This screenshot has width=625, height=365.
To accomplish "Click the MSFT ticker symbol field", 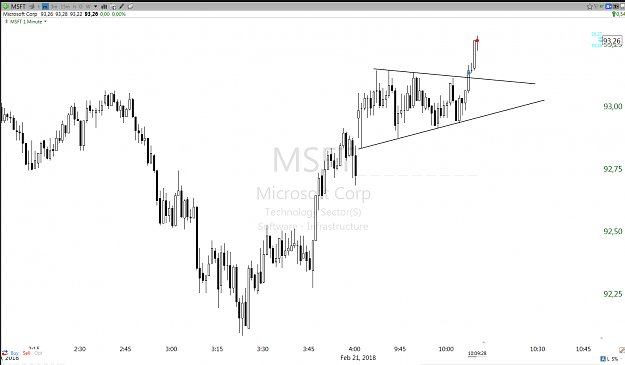I will [18, 6].
